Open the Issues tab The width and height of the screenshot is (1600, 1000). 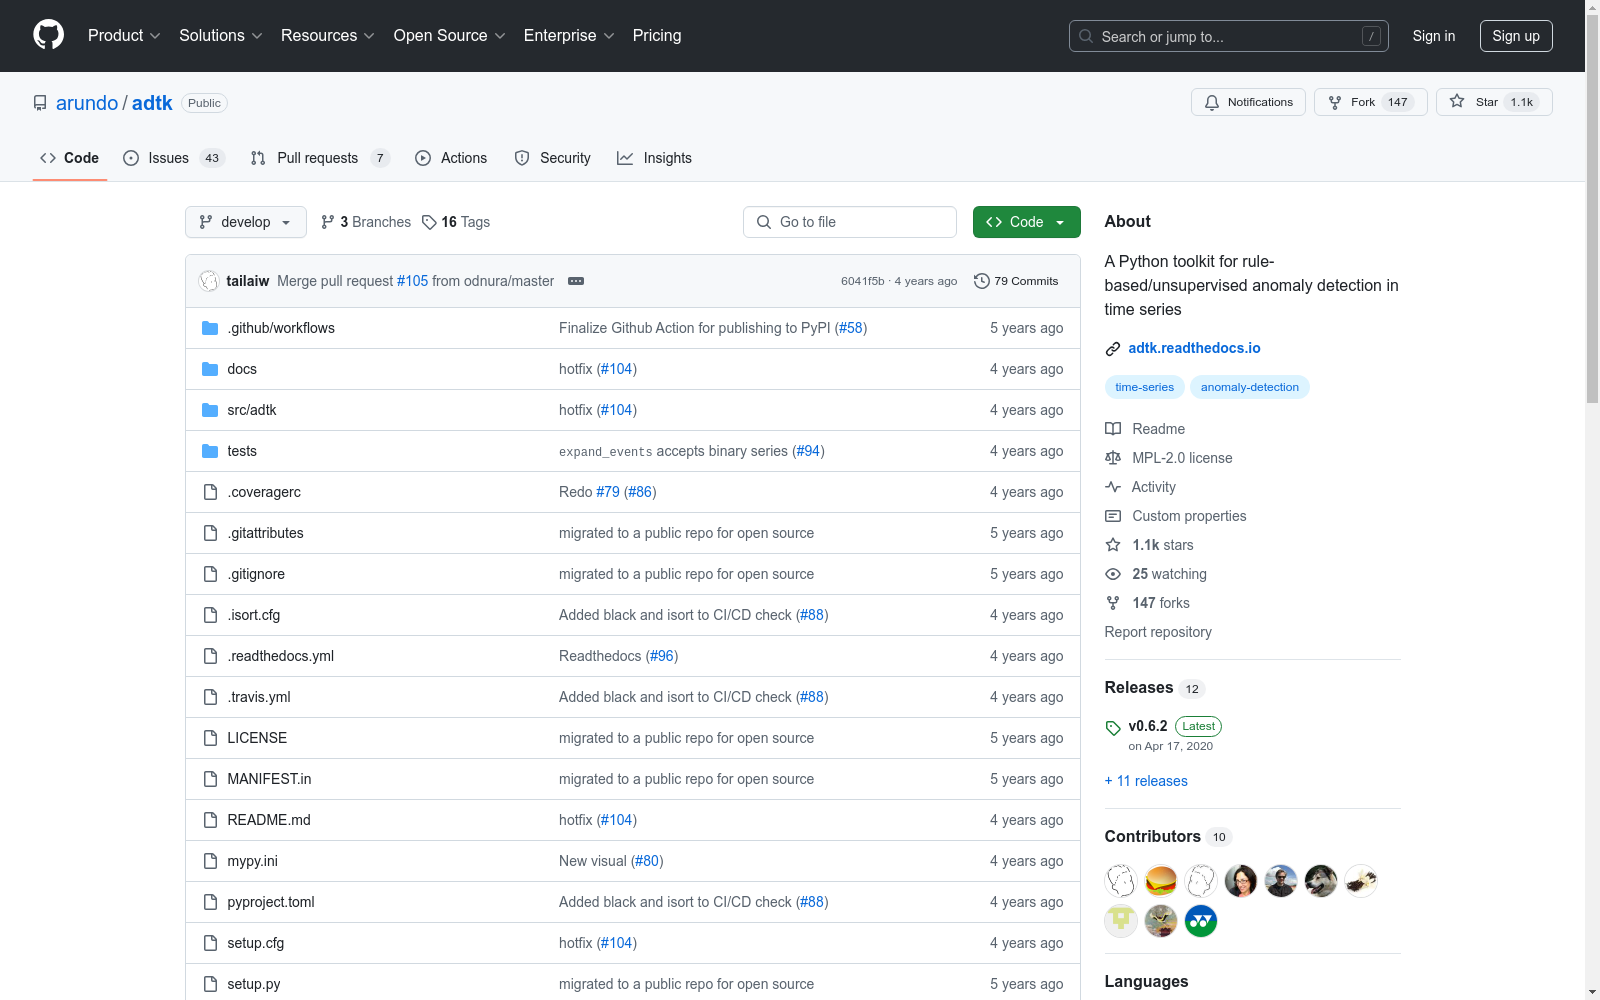174,158
